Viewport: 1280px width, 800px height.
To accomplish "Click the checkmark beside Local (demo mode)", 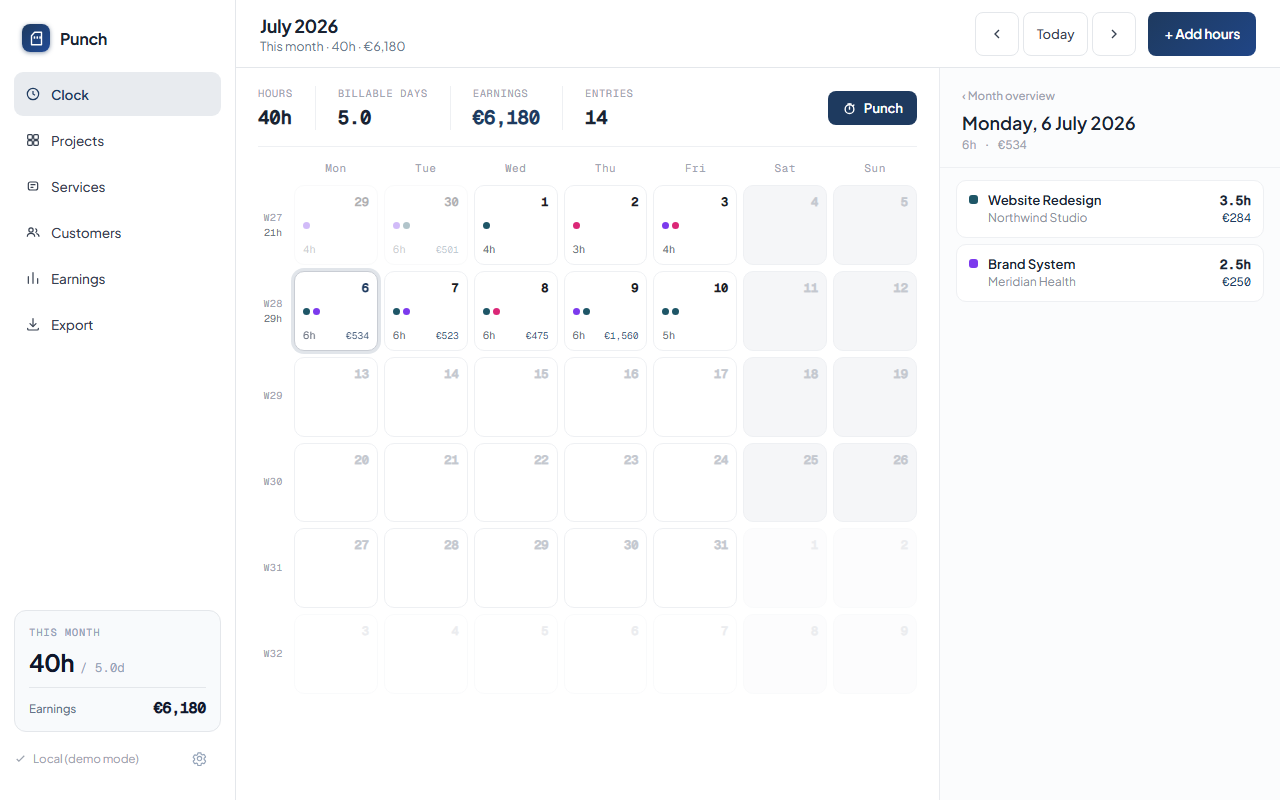I will coord(21,759).
